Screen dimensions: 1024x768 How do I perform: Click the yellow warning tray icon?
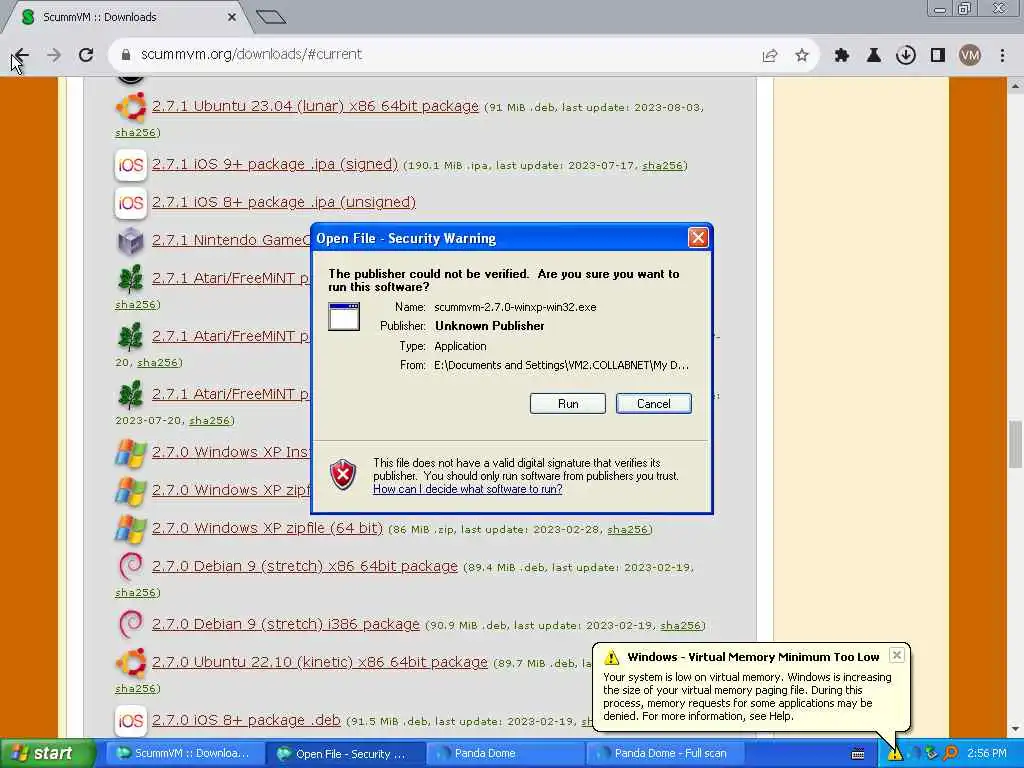(894, 754)
